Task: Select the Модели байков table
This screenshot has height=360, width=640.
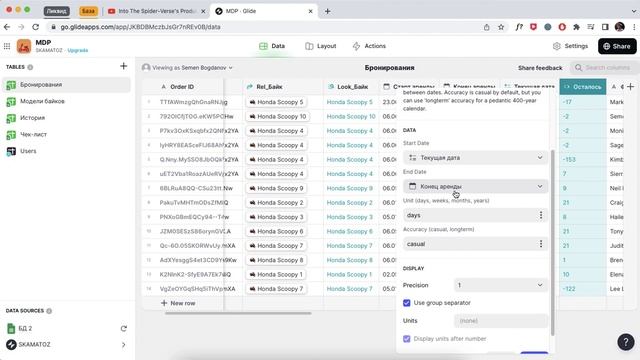Action: point(67,101)
